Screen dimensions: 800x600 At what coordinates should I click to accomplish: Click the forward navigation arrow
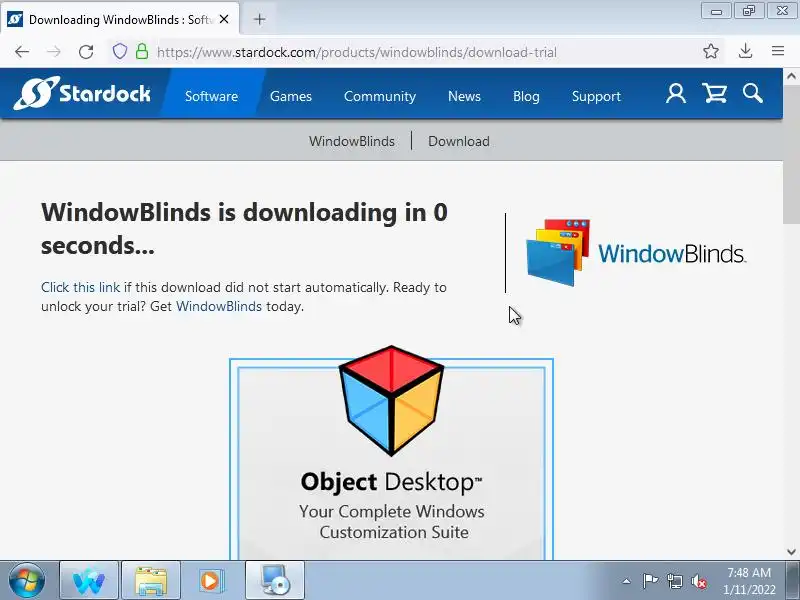[54, 52]
